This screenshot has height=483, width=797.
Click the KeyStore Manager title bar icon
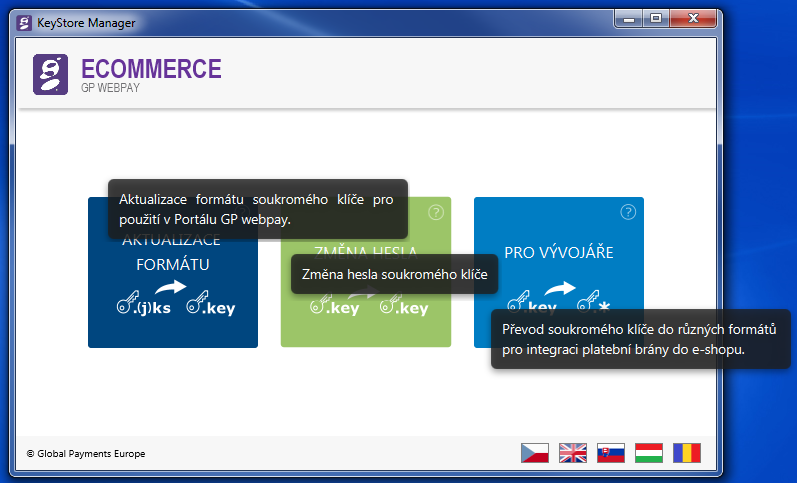[x=24, y=23]
